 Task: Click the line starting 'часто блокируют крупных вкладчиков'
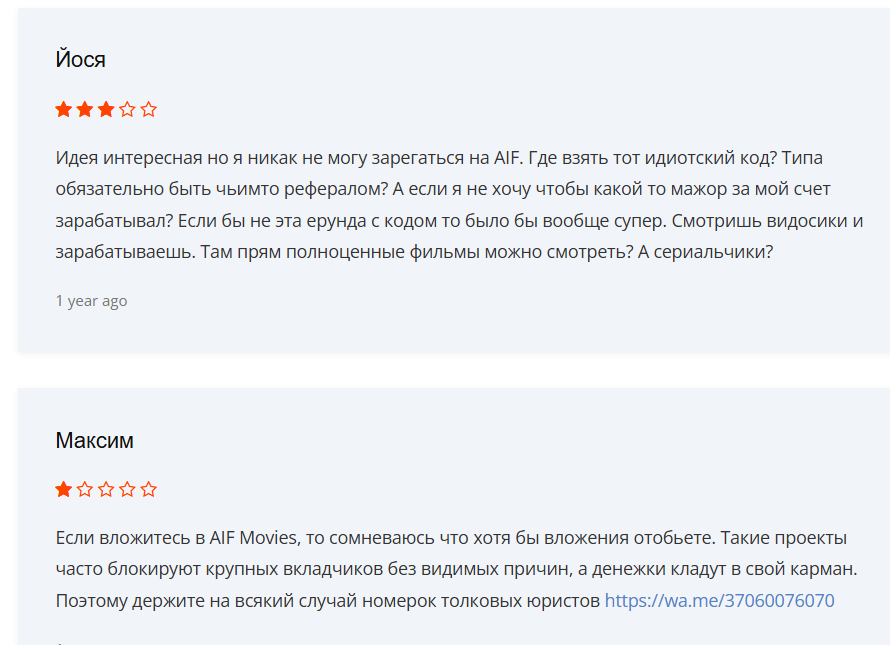coord(456,569)
